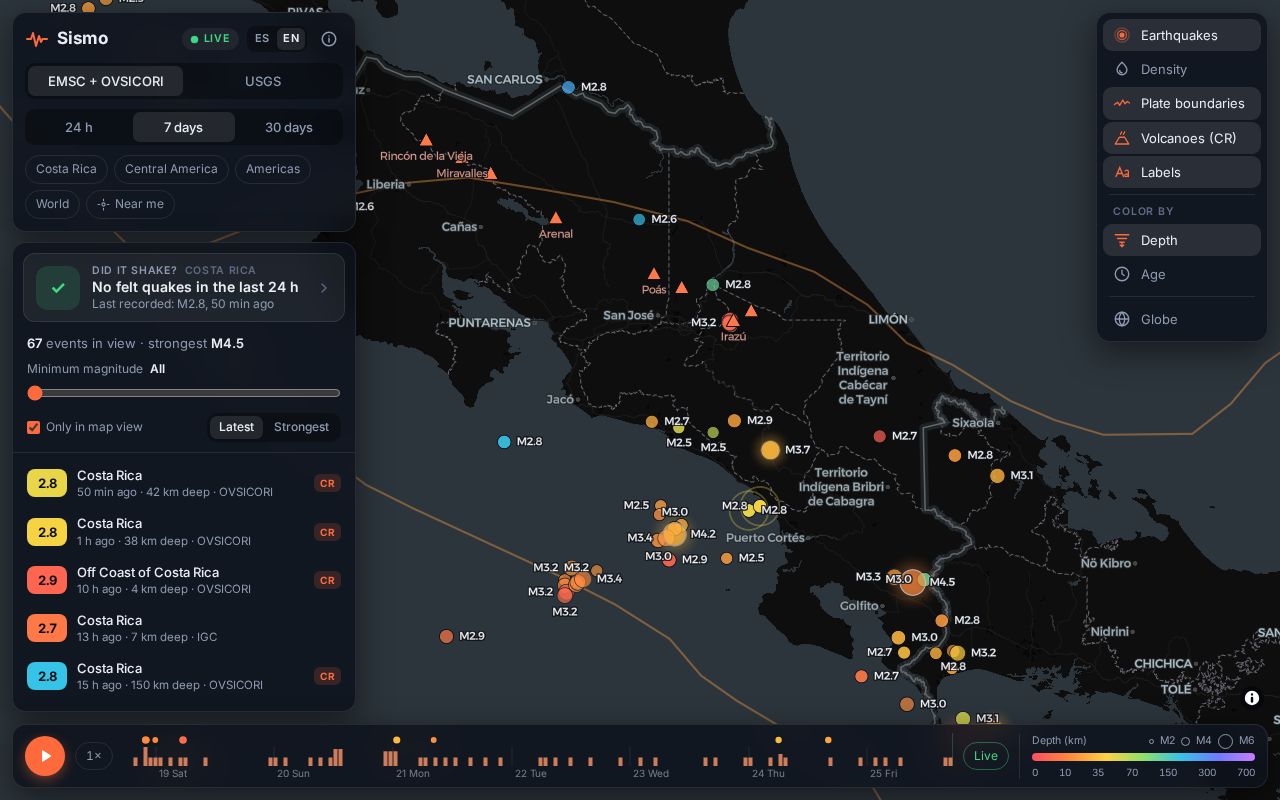Image resolution: width=1280 pixels, height=800 pixels.
Task: Click the Rincón de la Vieja volcano marker
Action: click(x=426, y=140)
